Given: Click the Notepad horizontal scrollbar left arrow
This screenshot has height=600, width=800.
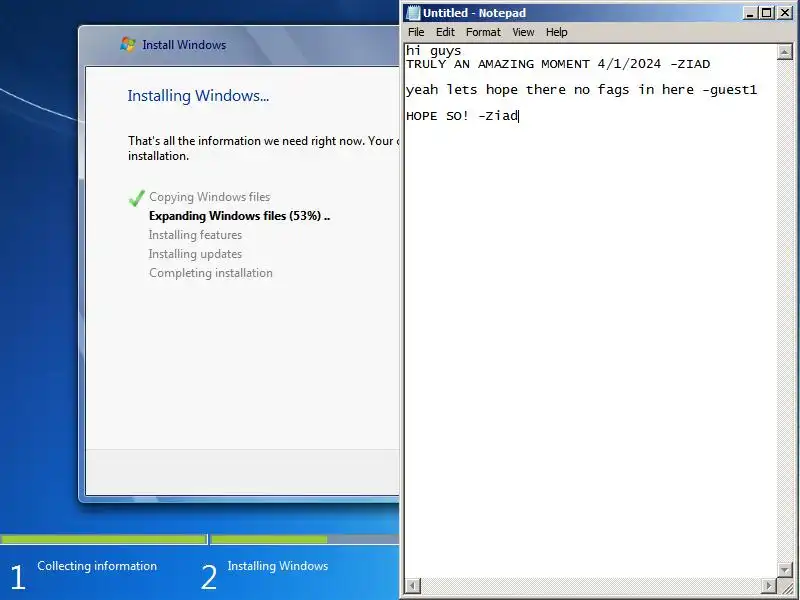Looking at the screenshot, I should point(412,585).
